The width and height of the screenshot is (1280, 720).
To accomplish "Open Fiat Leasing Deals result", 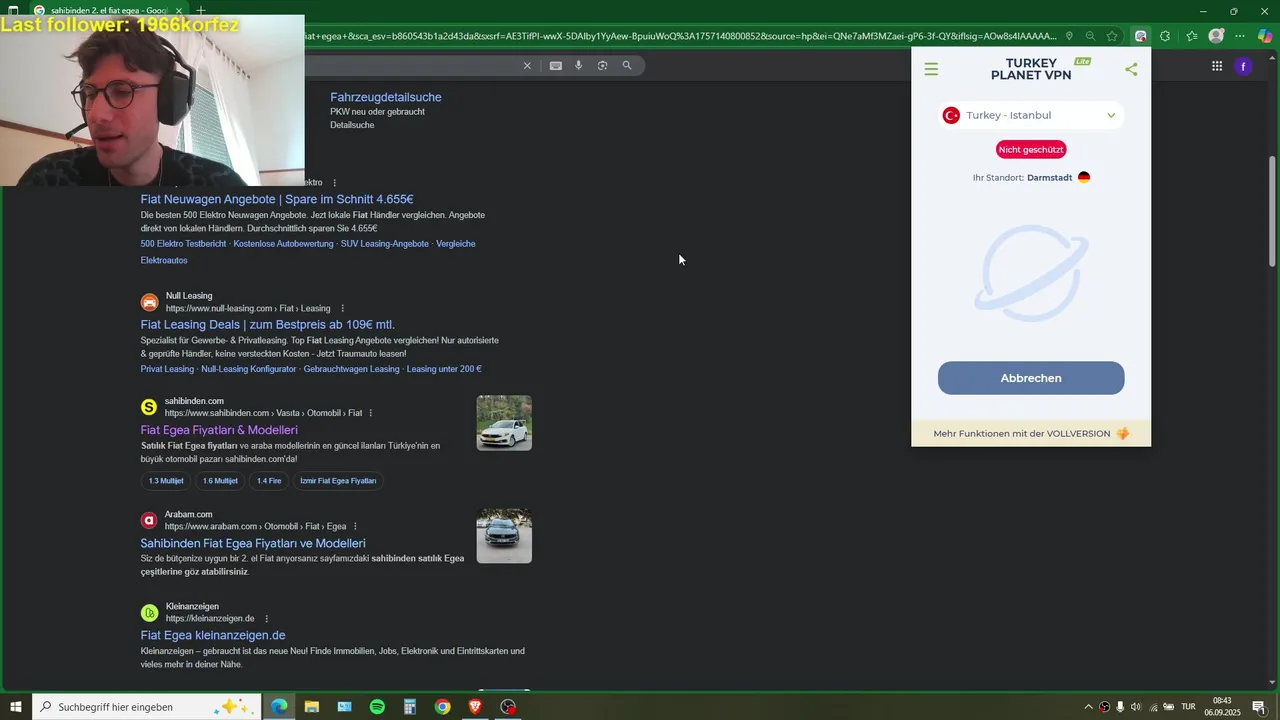I will tap(268, 325).
